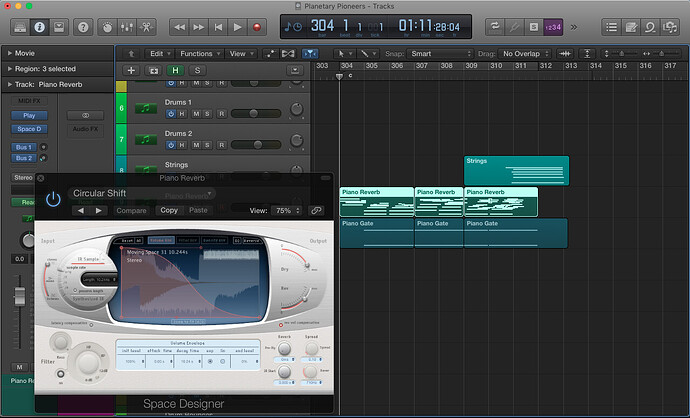Open the Inspector with the info icon
The image size is (690, 418).
40,27
